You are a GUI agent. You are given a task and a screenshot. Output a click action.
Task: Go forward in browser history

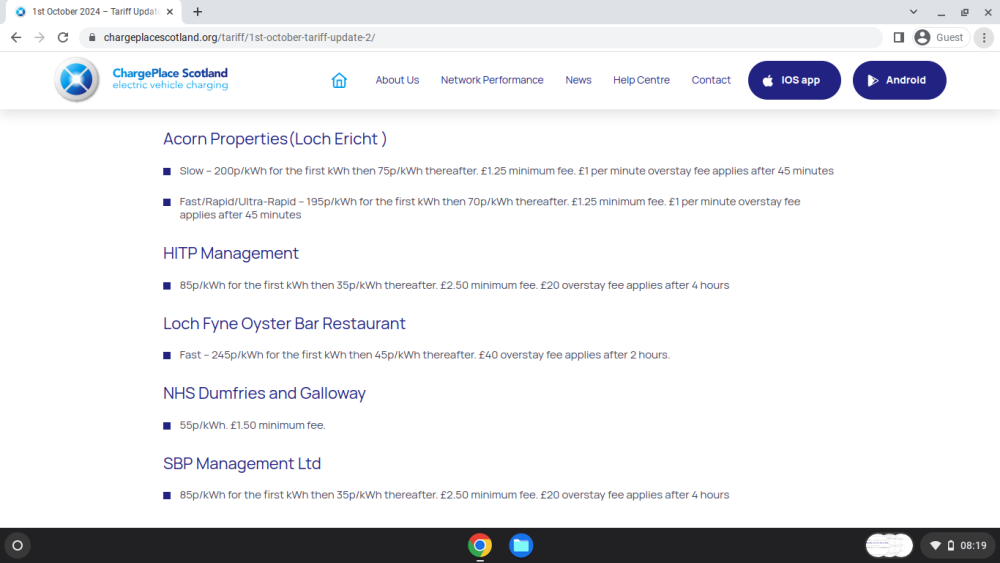40,38
